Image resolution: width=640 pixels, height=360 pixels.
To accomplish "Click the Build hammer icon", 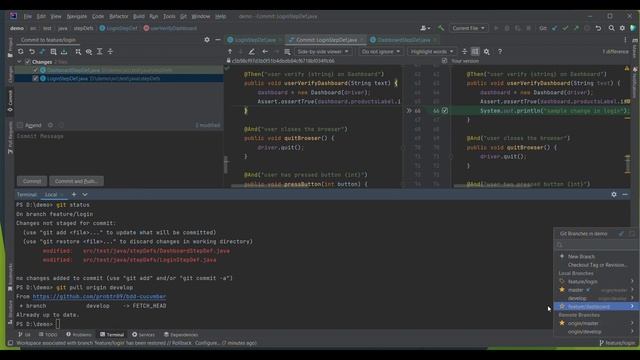I will (441, 28).
